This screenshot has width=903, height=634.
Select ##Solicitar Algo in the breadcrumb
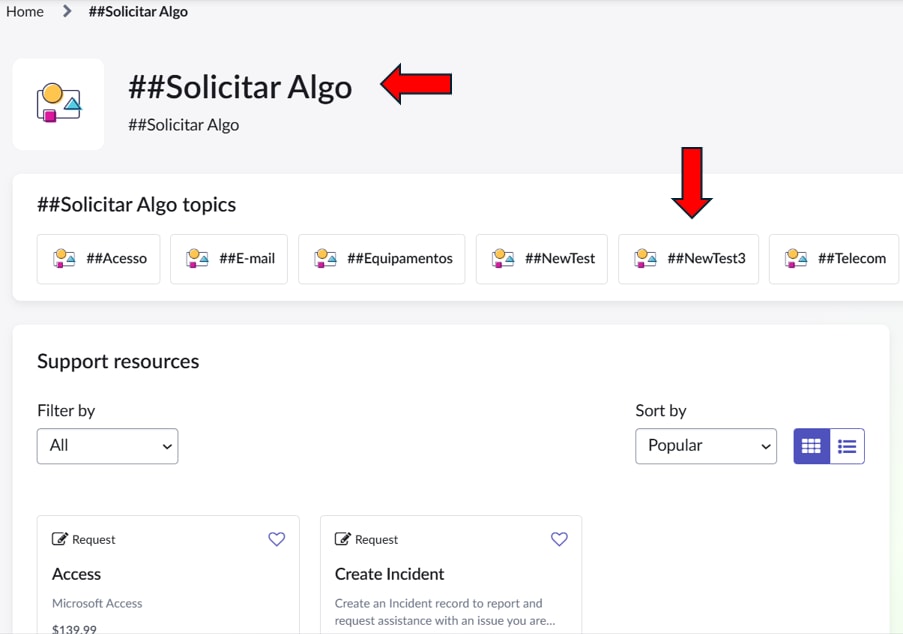click(138, 12)
